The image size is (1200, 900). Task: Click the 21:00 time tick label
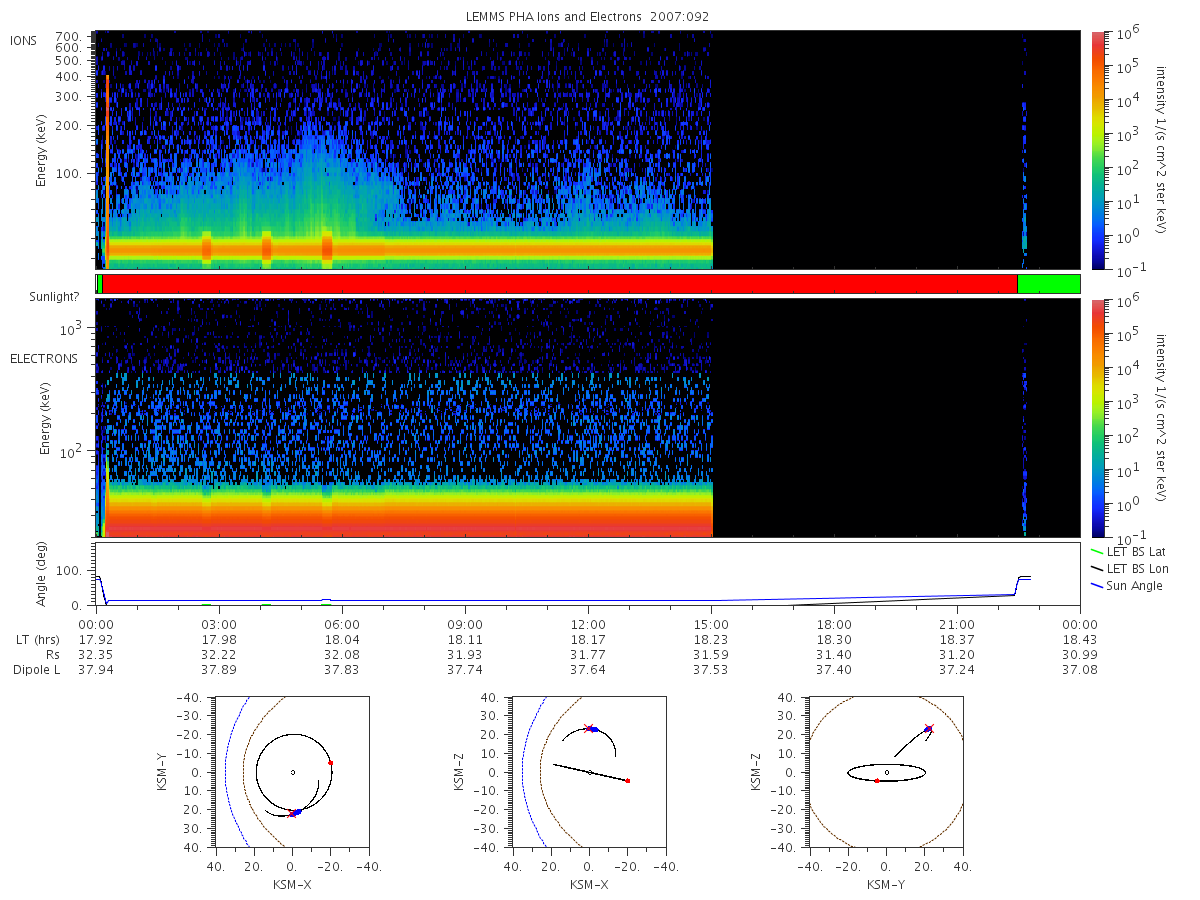pos(957,624)
